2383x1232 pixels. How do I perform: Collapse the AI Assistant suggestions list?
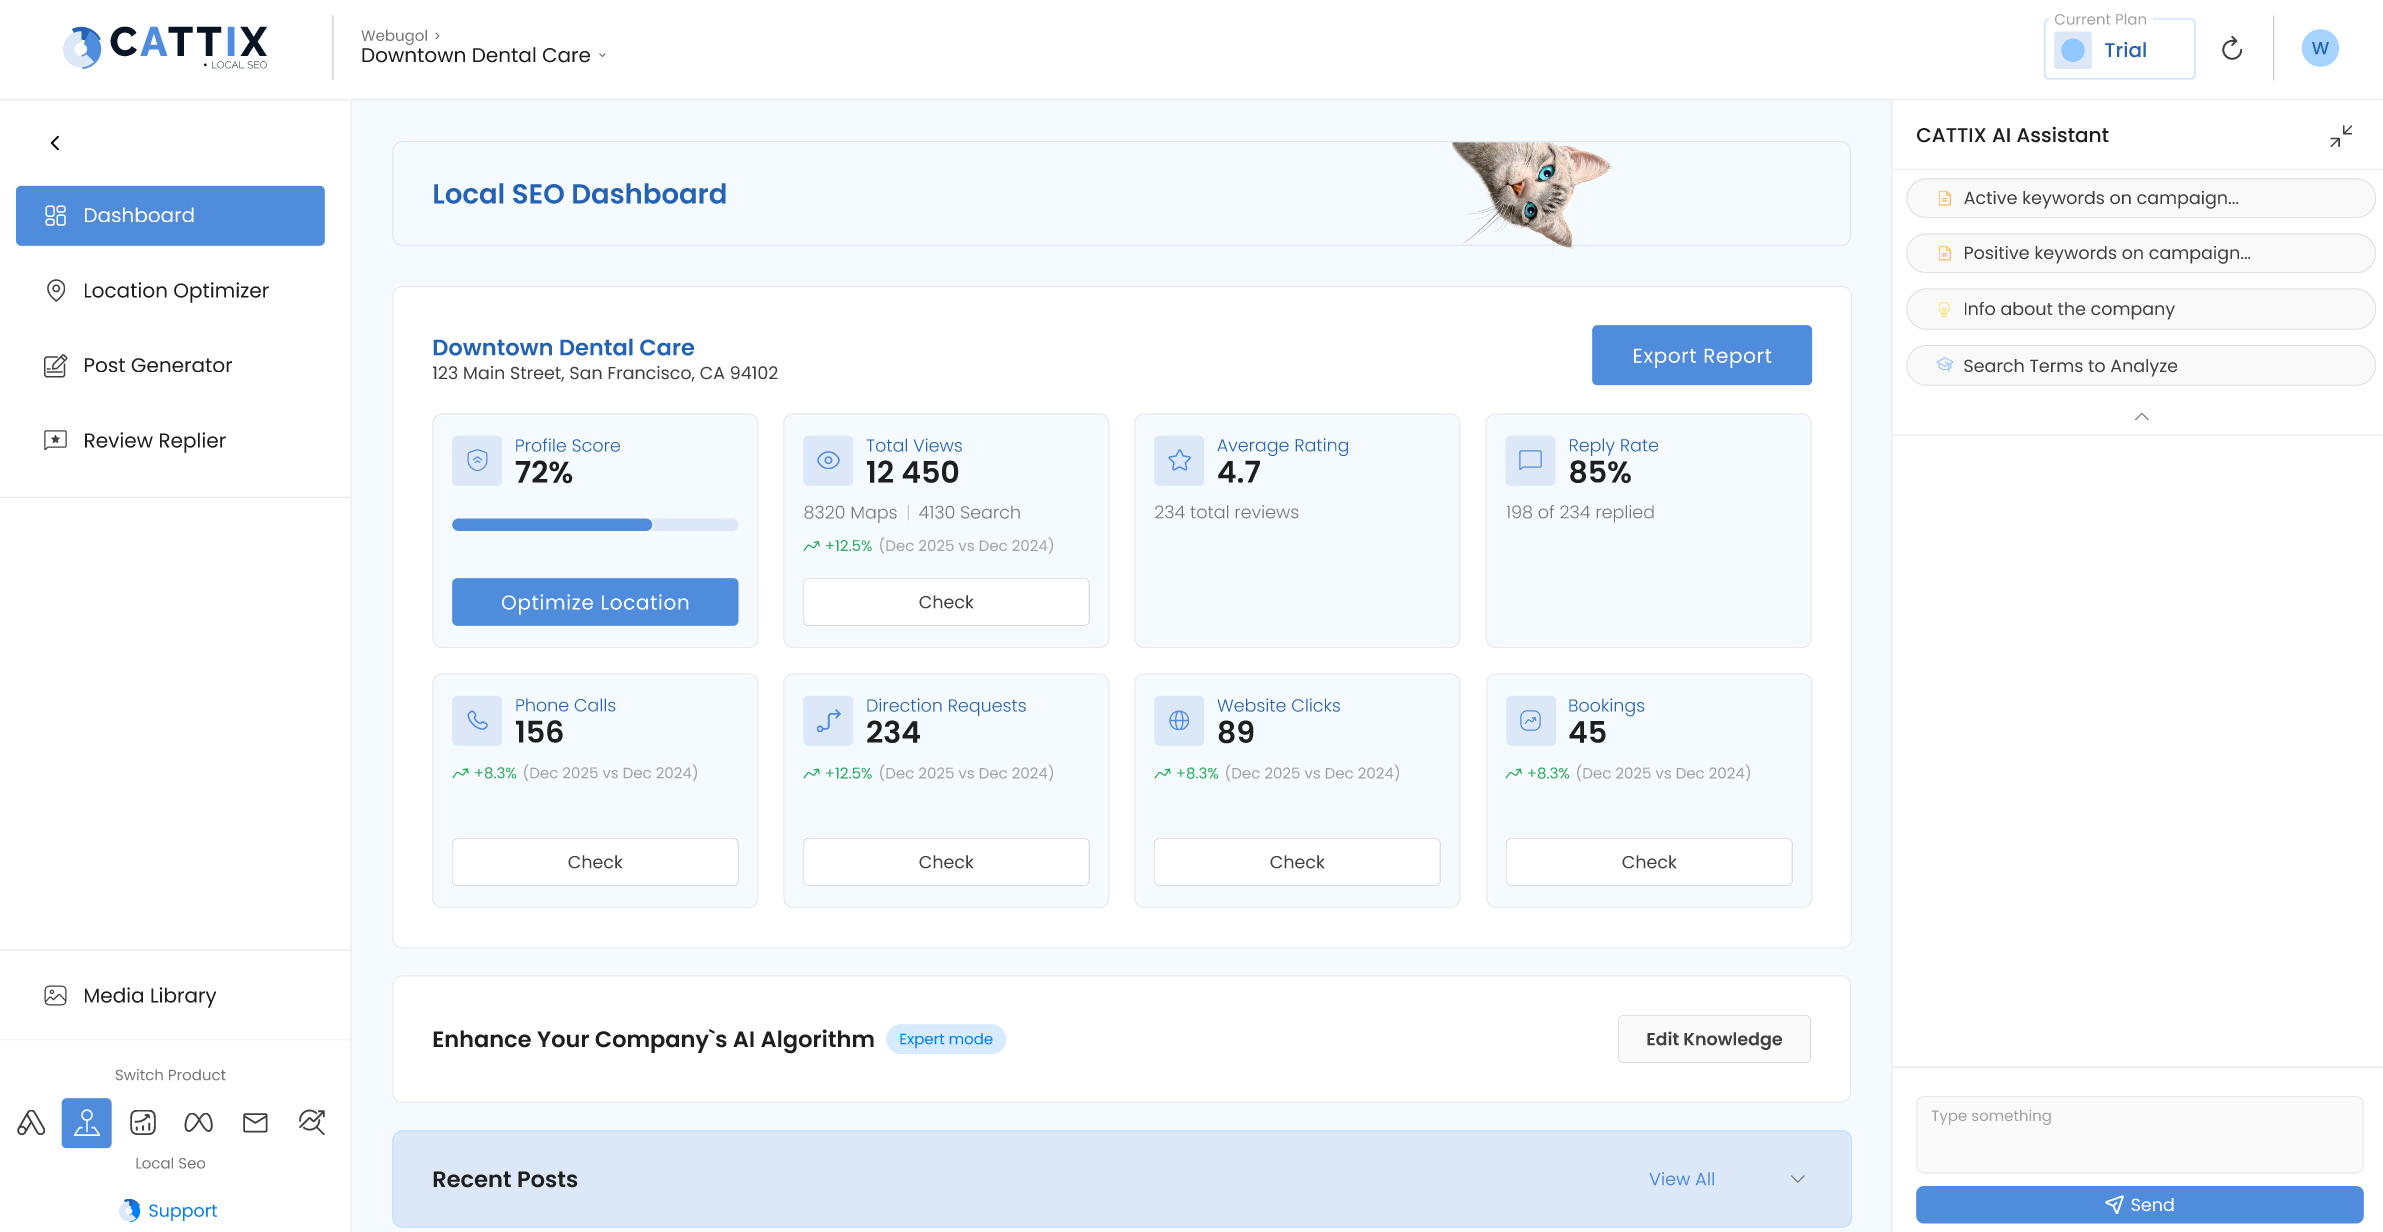2140,416
